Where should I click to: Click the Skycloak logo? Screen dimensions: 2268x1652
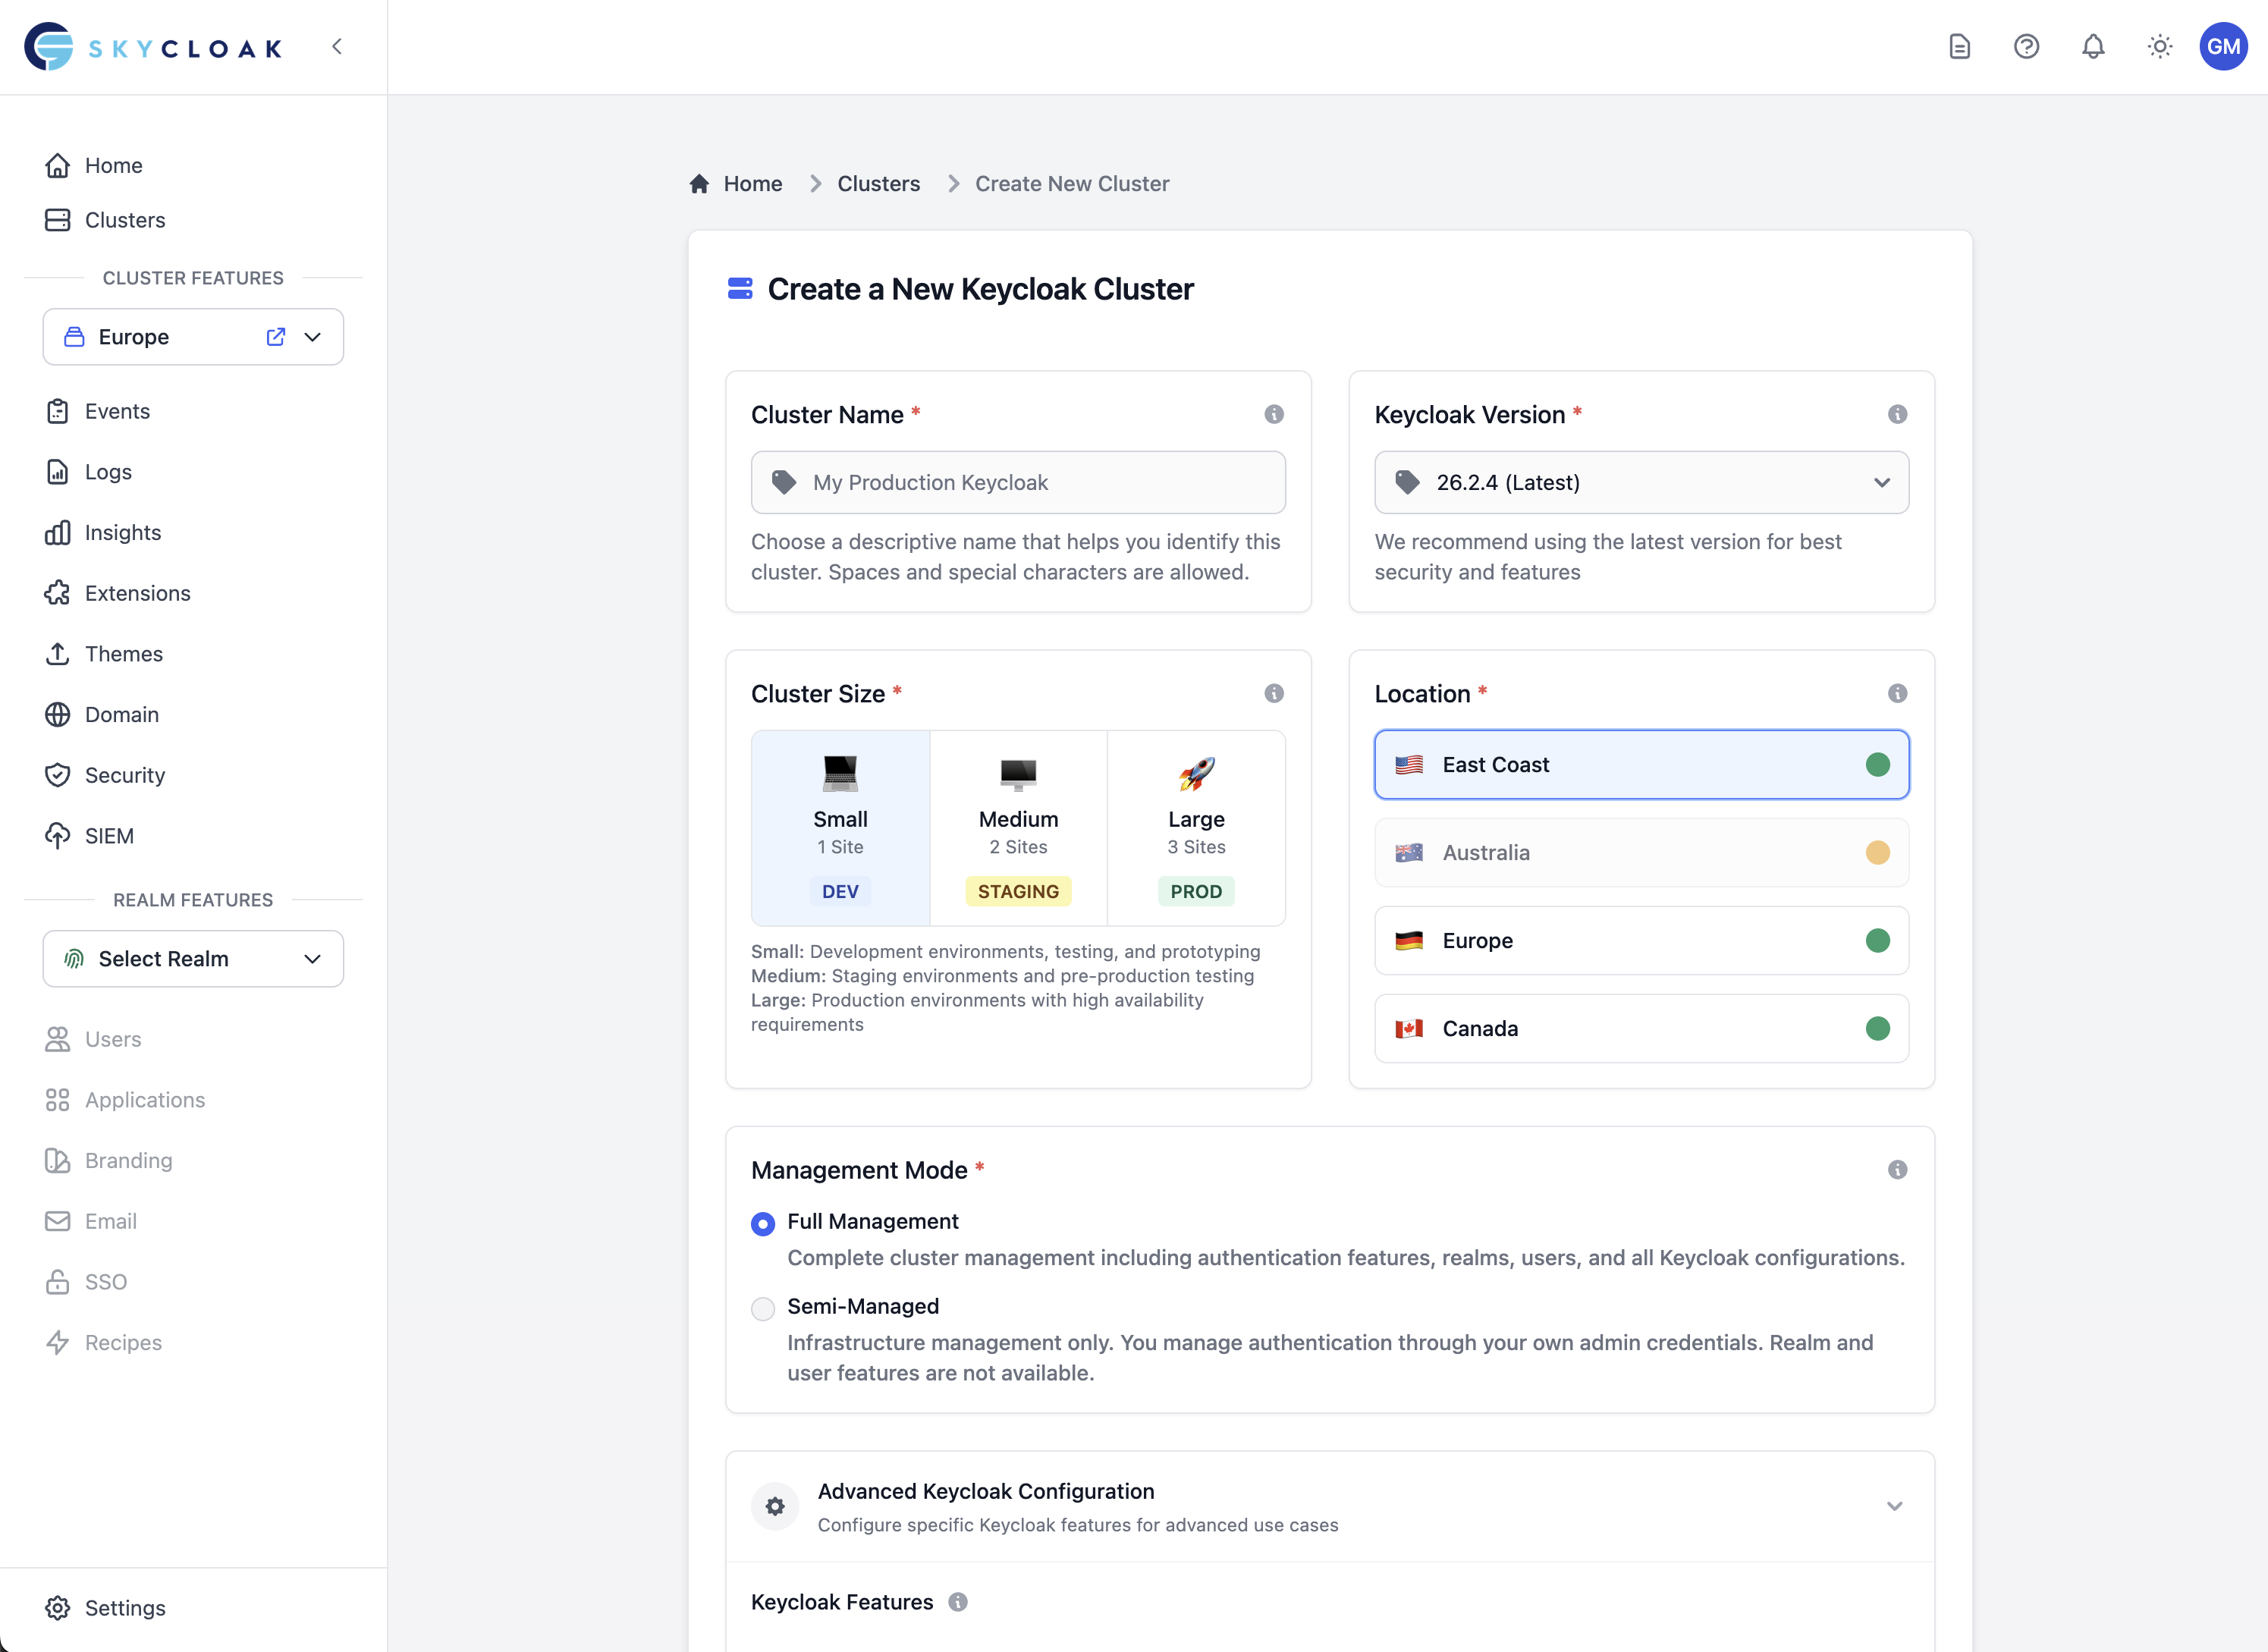click(x=152, y=46)
